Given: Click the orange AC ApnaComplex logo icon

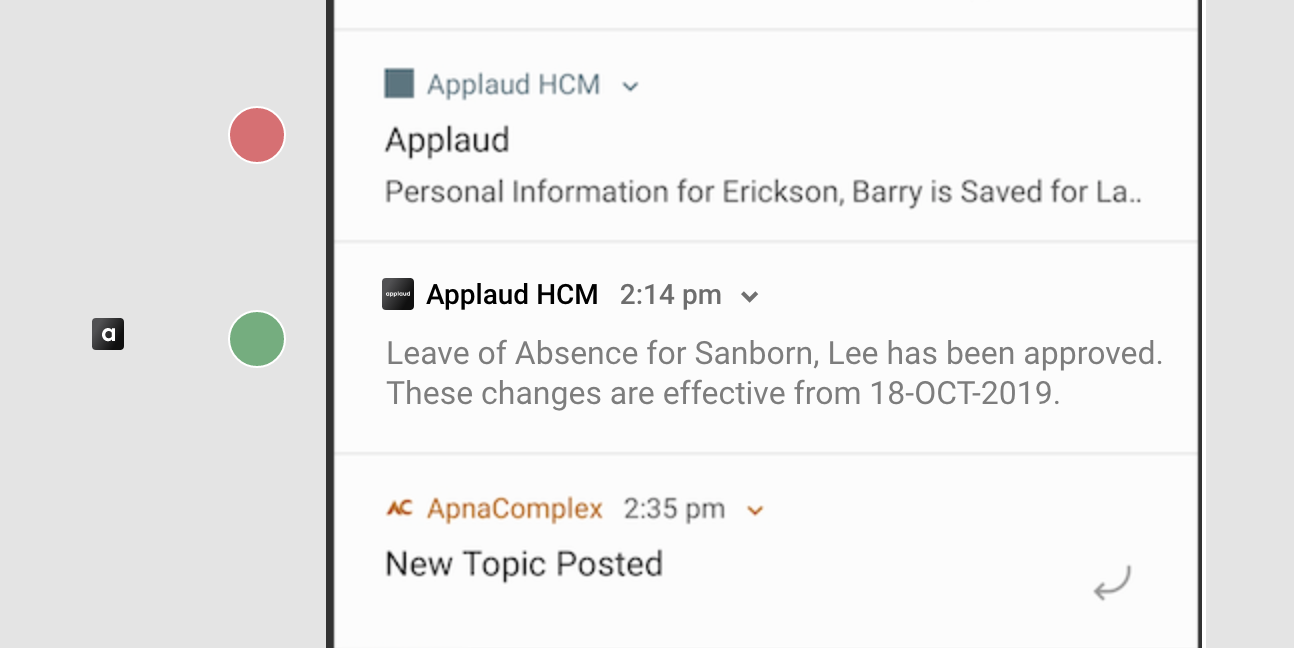Looking at the screenshot, I should (399, 509).
